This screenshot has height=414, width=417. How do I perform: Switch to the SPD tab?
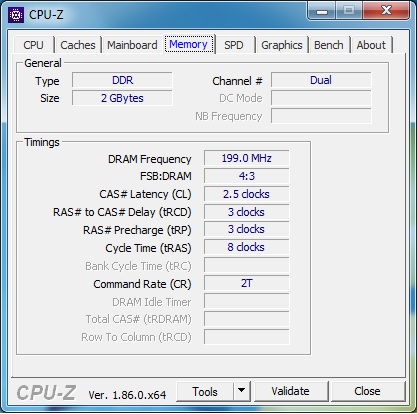[234, 45]
